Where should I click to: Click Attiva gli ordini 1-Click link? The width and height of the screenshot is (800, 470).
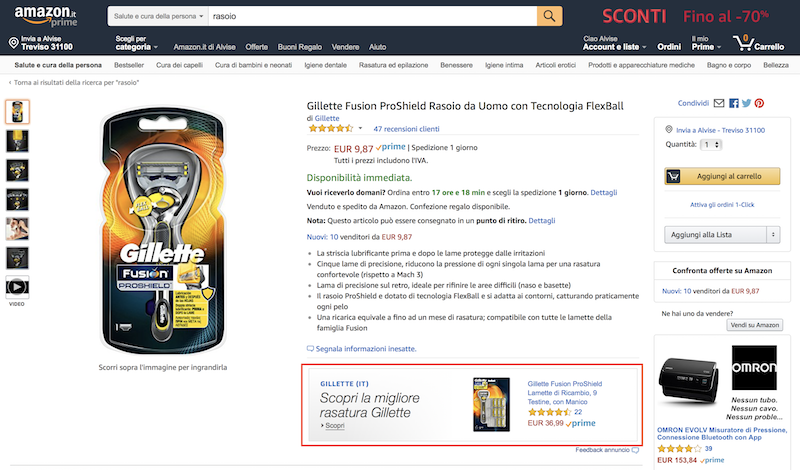point(720,205)
